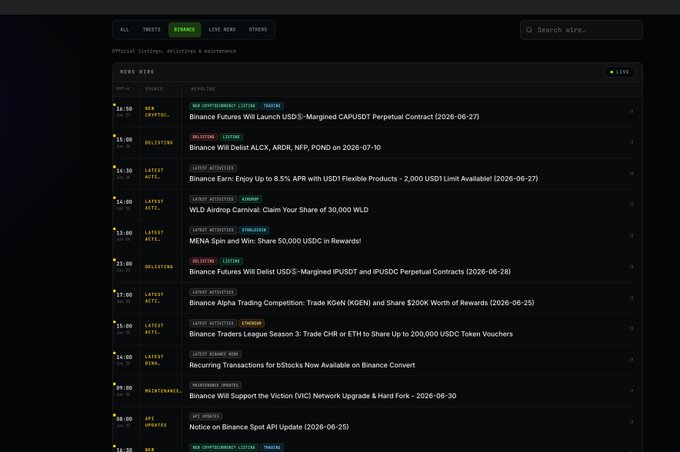This screenshot has height=452, width=680.
Task: Click NEW CRYPTOCURRENCY LISTING tag on CAPUSDT row
Action: coord(224,106)
